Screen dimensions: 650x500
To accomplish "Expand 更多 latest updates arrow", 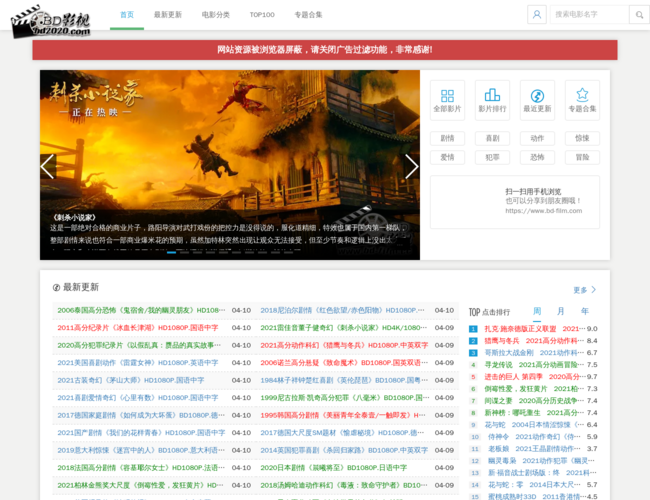I will coord(585,290).
